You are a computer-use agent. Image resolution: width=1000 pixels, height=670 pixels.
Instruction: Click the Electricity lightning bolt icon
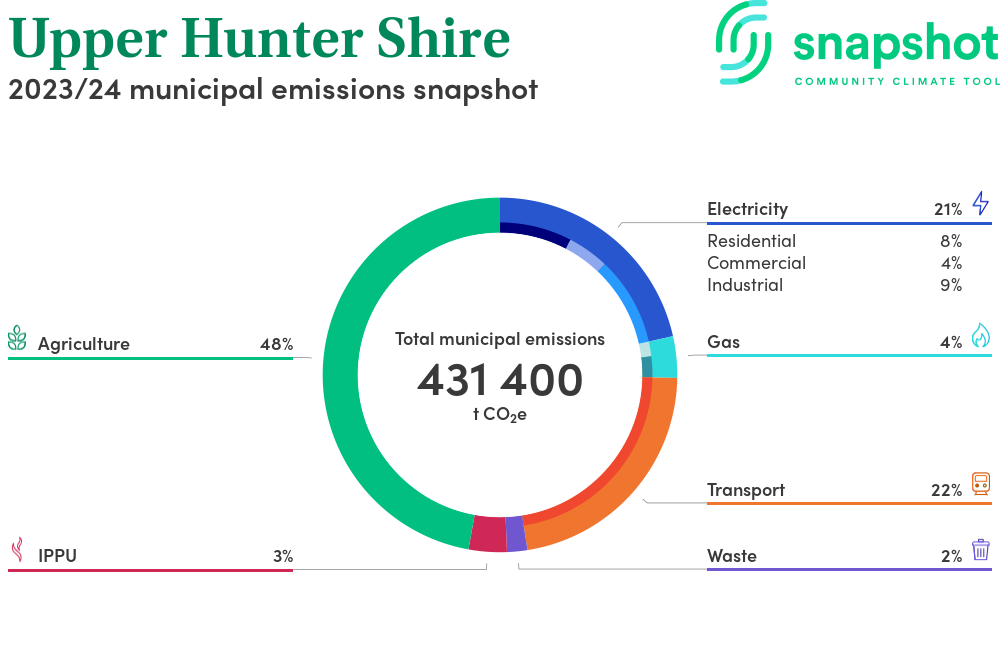pos(980,204)
